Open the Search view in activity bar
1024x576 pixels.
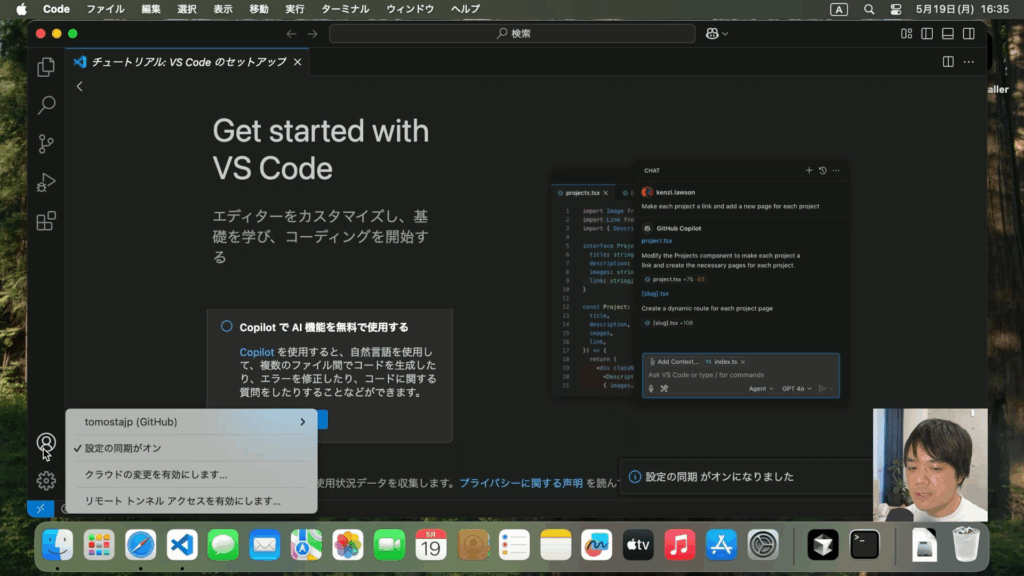point(46,105)
